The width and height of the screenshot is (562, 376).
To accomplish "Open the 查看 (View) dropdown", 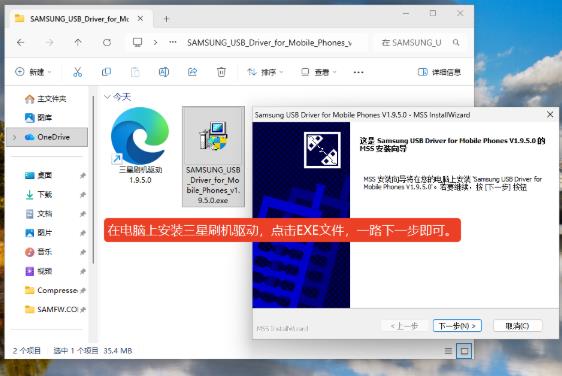I will click(x=319, y=72).
